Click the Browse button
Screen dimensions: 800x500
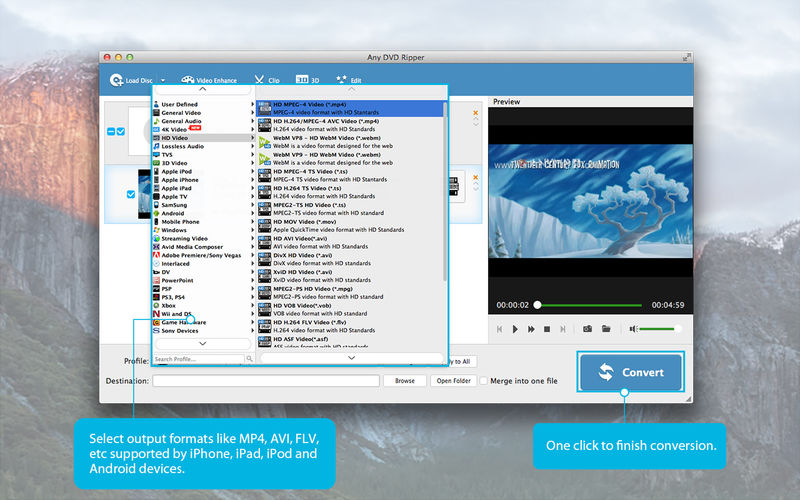(405, 381)
